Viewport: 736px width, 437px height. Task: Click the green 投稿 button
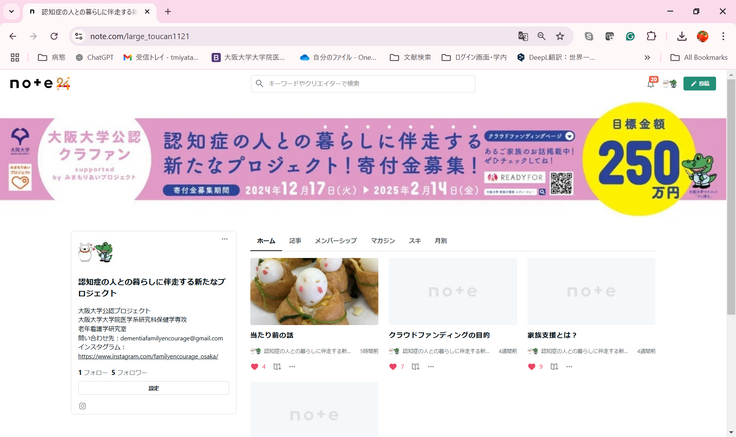point(699,84)
